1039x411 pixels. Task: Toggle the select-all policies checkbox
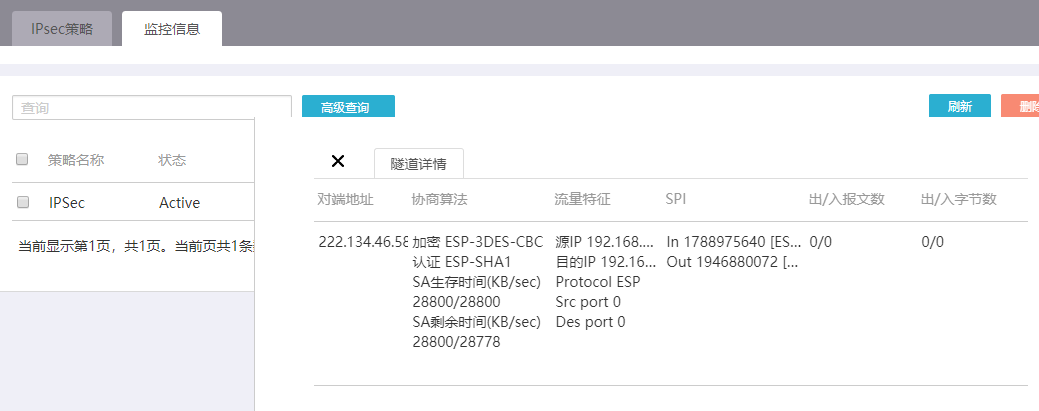pos(23,160)
